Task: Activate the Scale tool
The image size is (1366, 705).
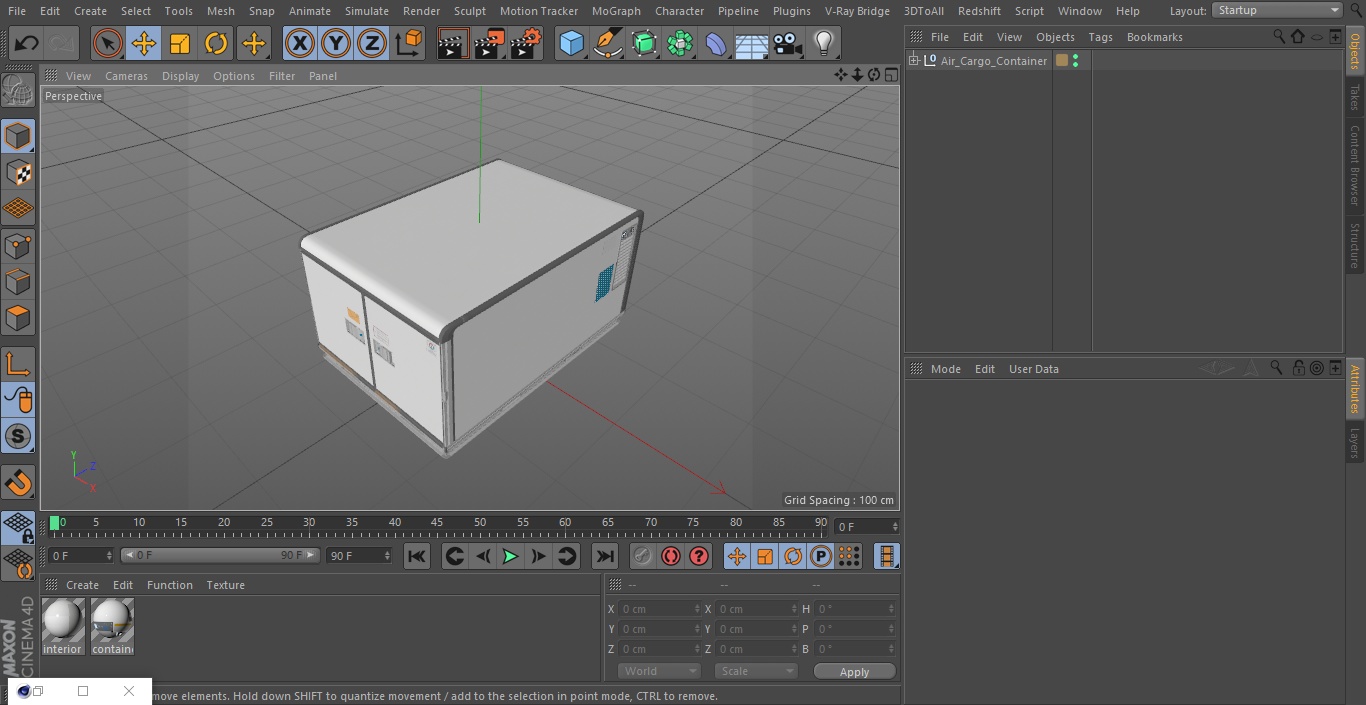Action: 180,43
